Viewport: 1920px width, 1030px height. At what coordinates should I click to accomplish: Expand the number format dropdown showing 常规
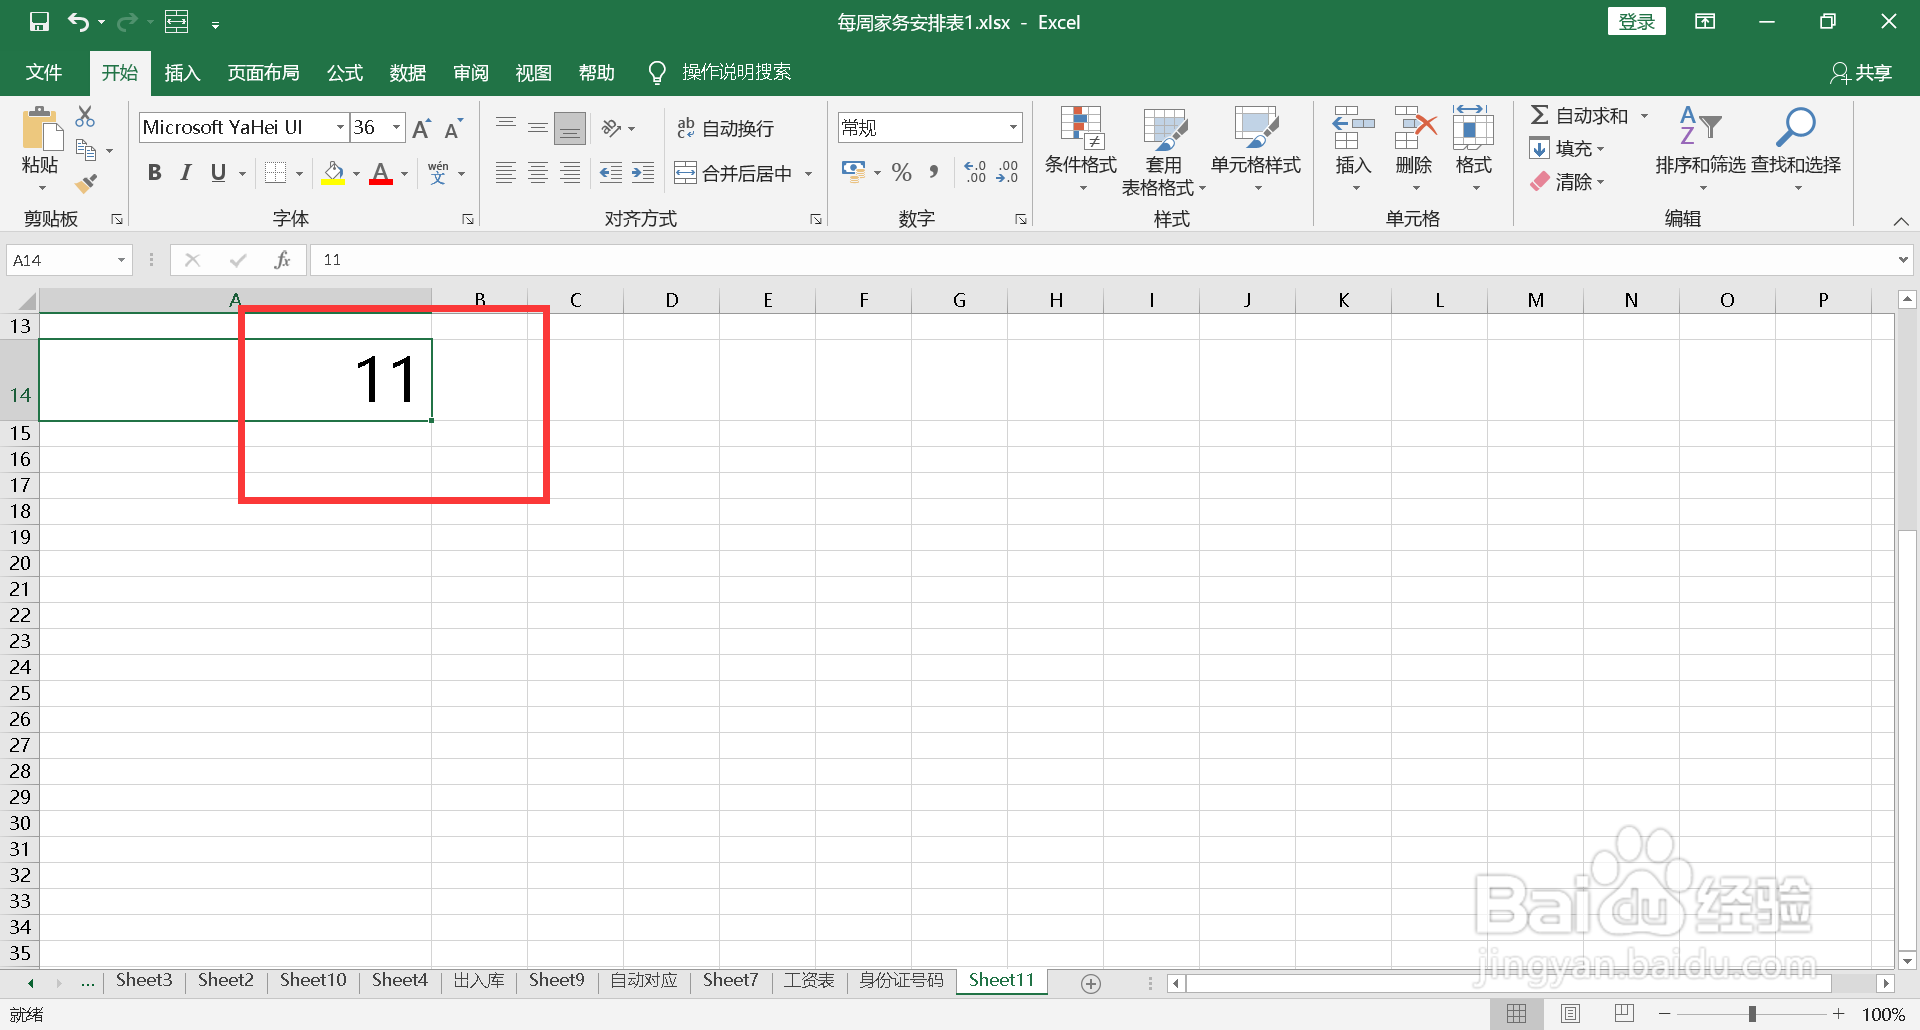point(1014,127)
